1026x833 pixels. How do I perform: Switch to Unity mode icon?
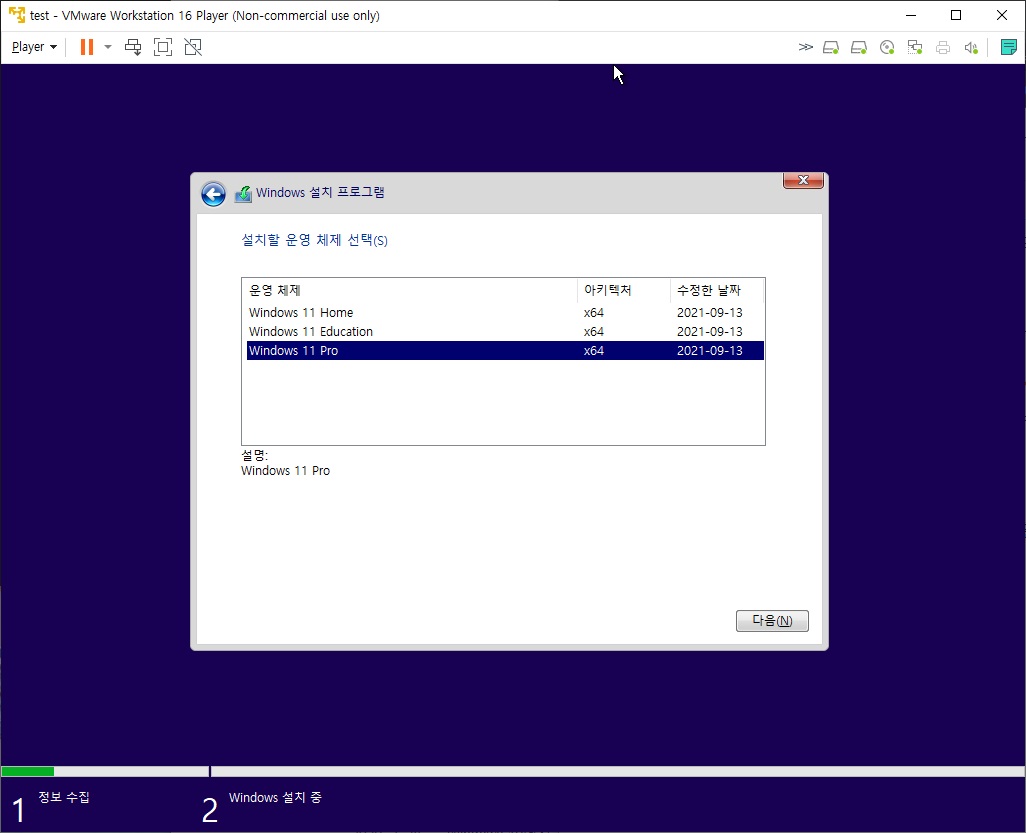click(193, 47)
